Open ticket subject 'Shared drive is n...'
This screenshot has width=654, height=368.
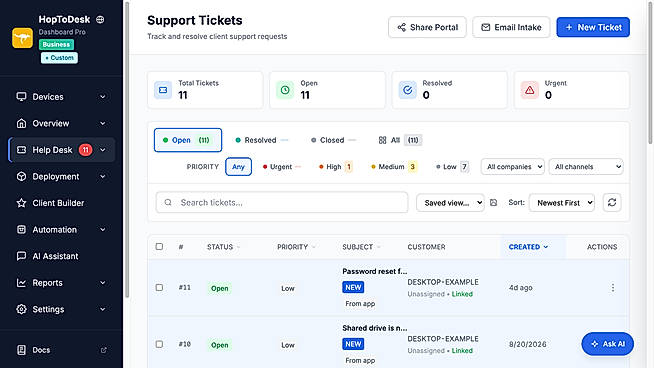[375, 328]
